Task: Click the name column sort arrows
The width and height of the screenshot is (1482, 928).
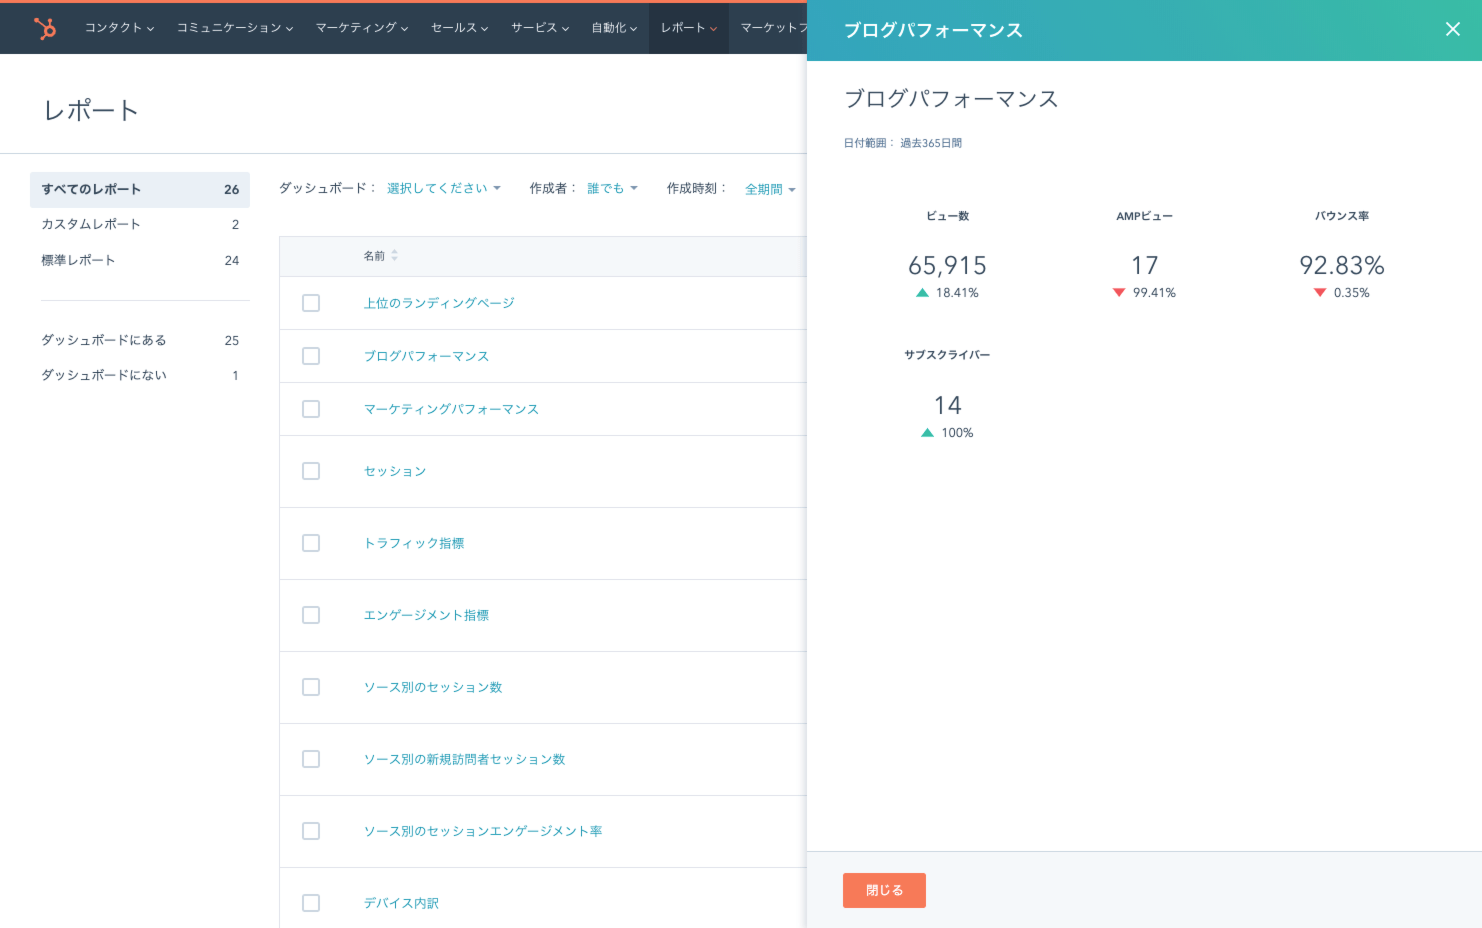Action: pos(394,256)
